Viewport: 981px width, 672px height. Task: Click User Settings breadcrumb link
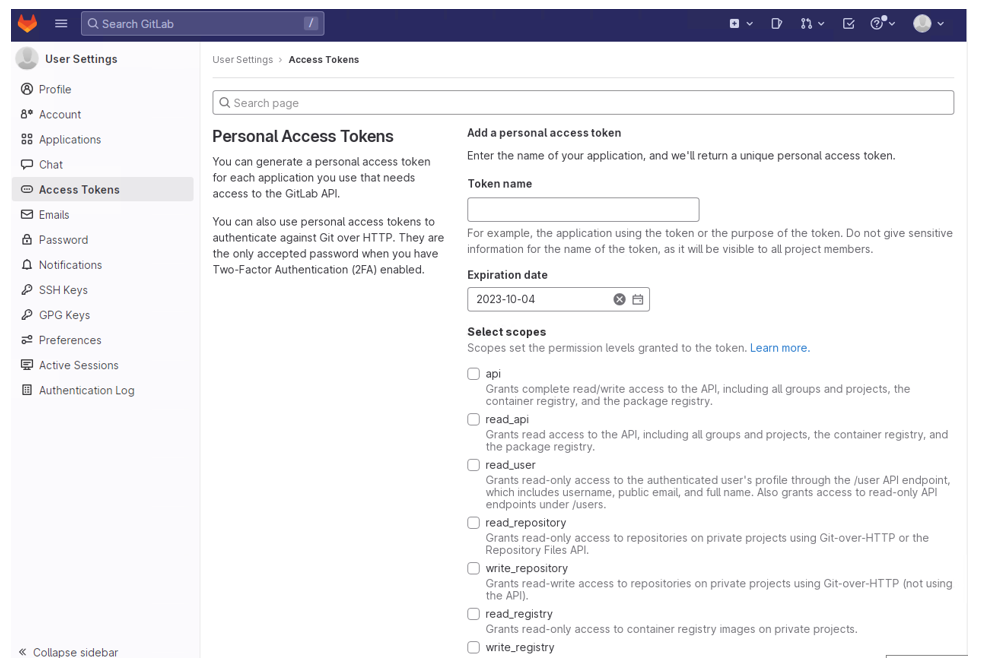pyautogui.click(x=242, y=60)
